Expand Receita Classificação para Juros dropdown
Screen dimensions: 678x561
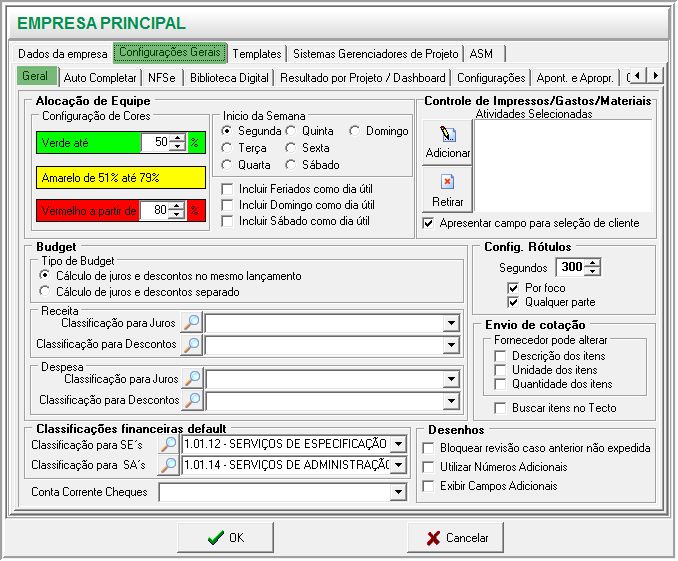tap(451, 323)
